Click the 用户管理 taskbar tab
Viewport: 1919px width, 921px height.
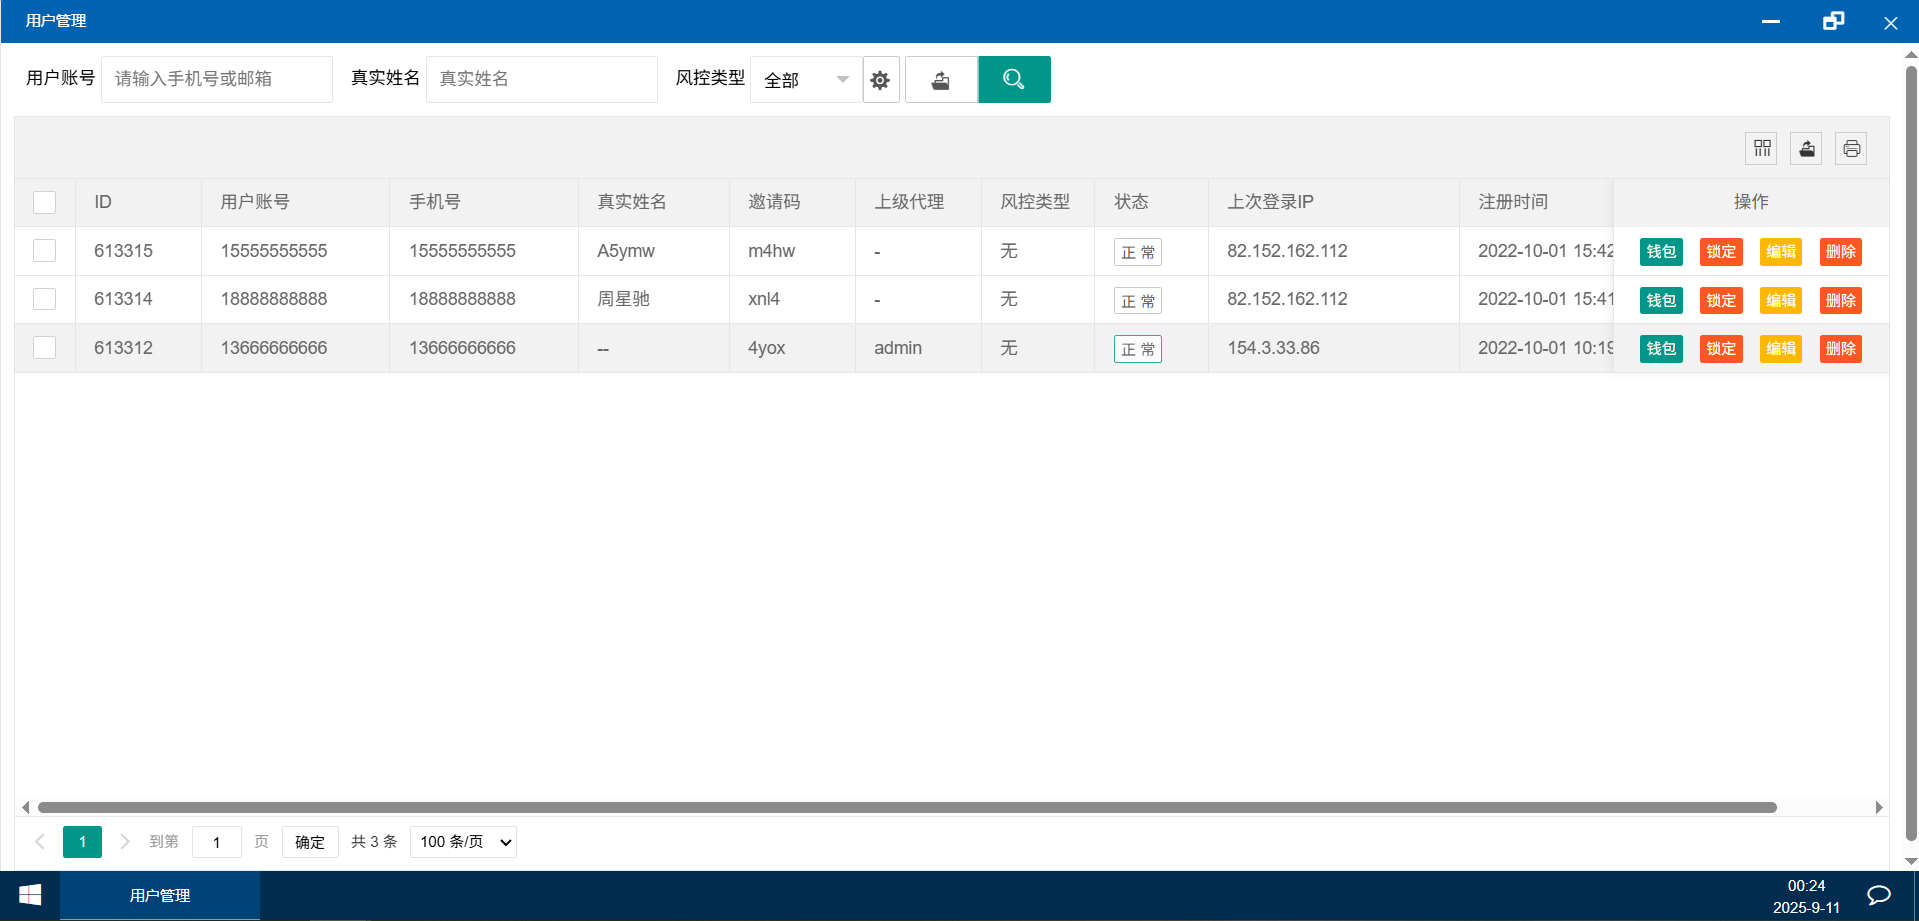[x=160, y=895]
